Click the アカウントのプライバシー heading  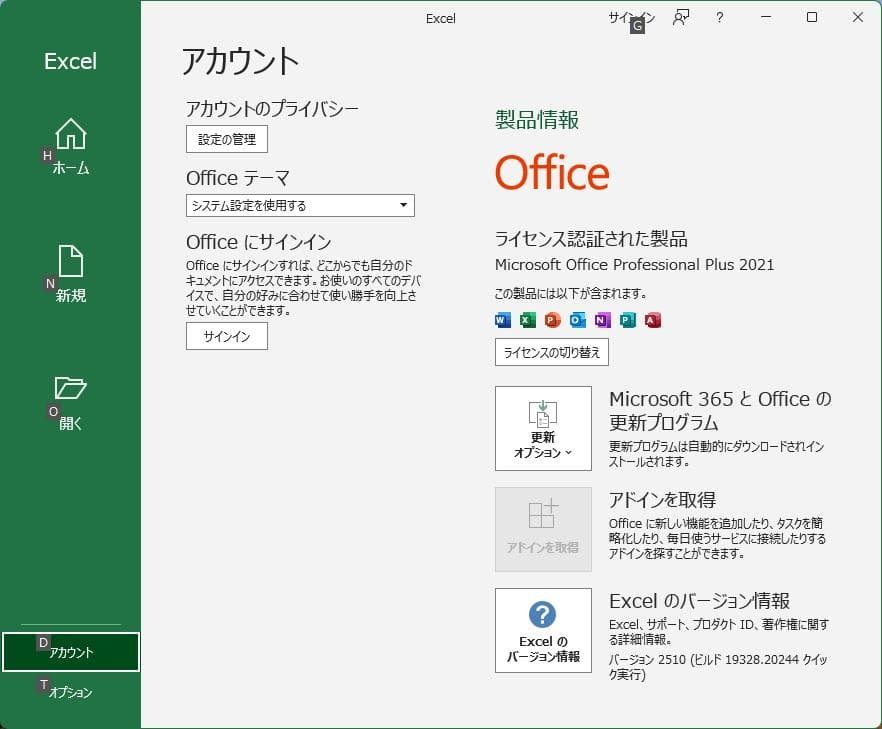[x=272, y=109]
